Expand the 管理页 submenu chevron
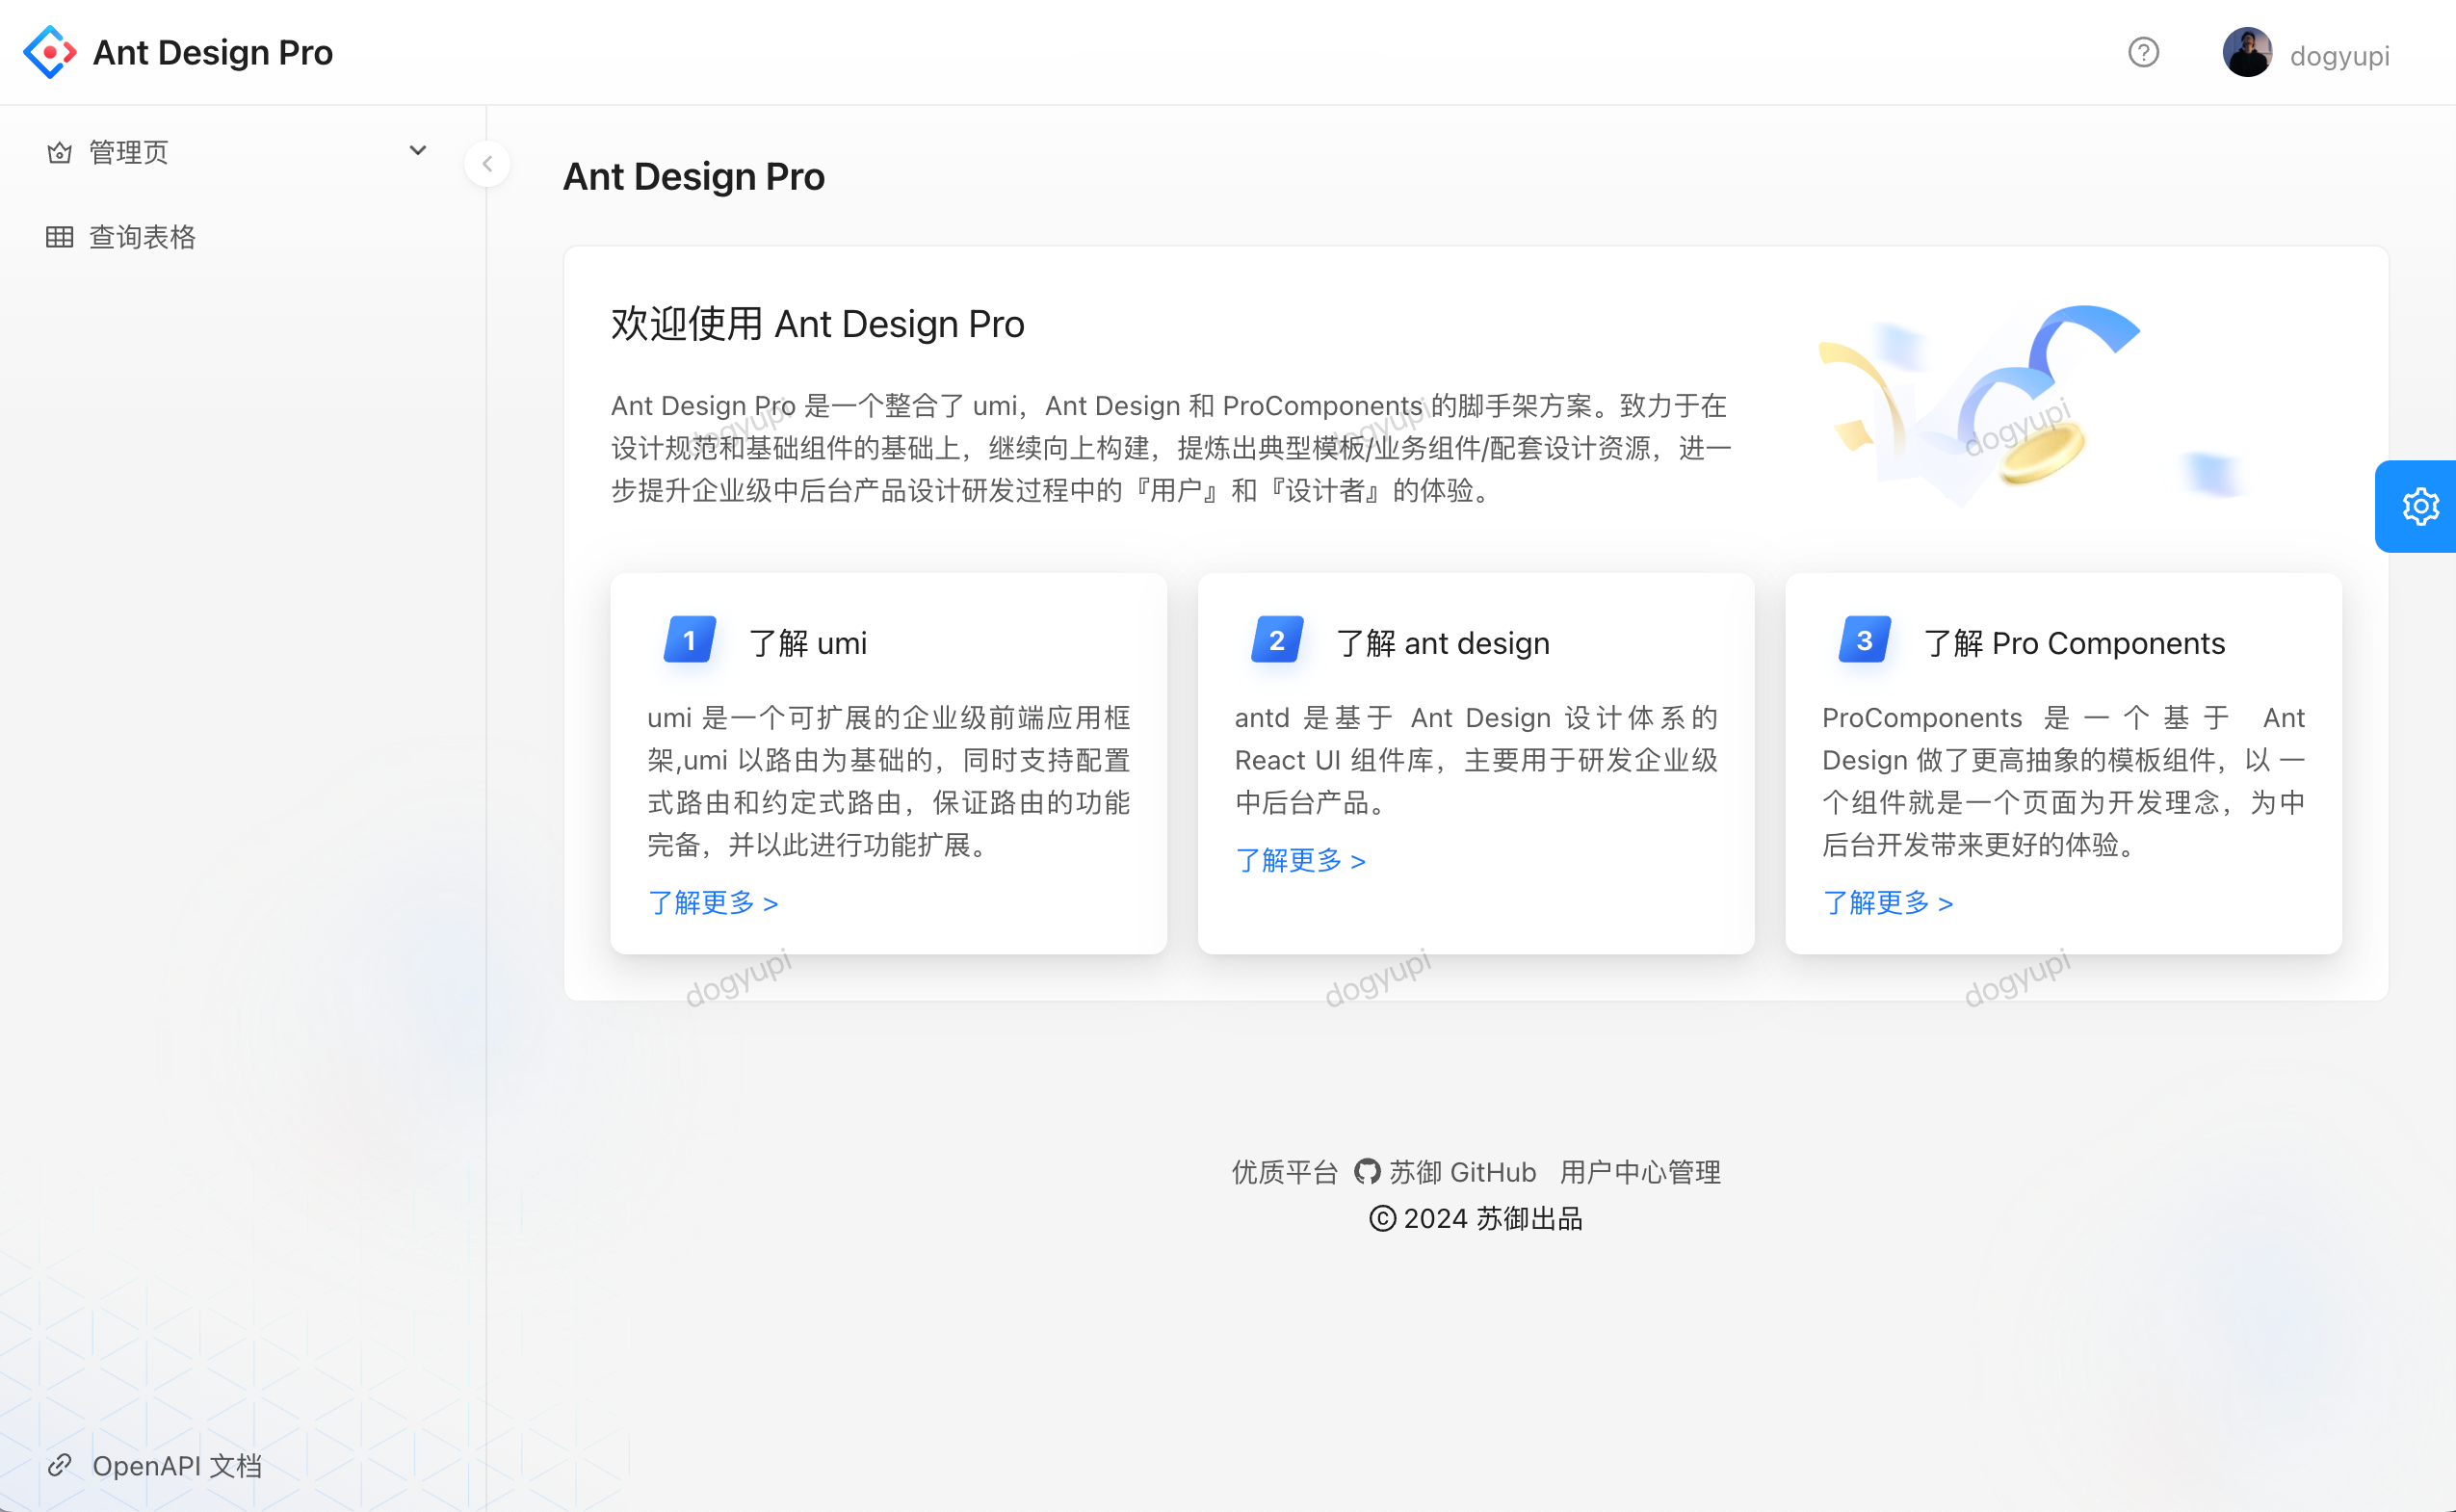The image size is (2456, 1512). coord(418,151)
